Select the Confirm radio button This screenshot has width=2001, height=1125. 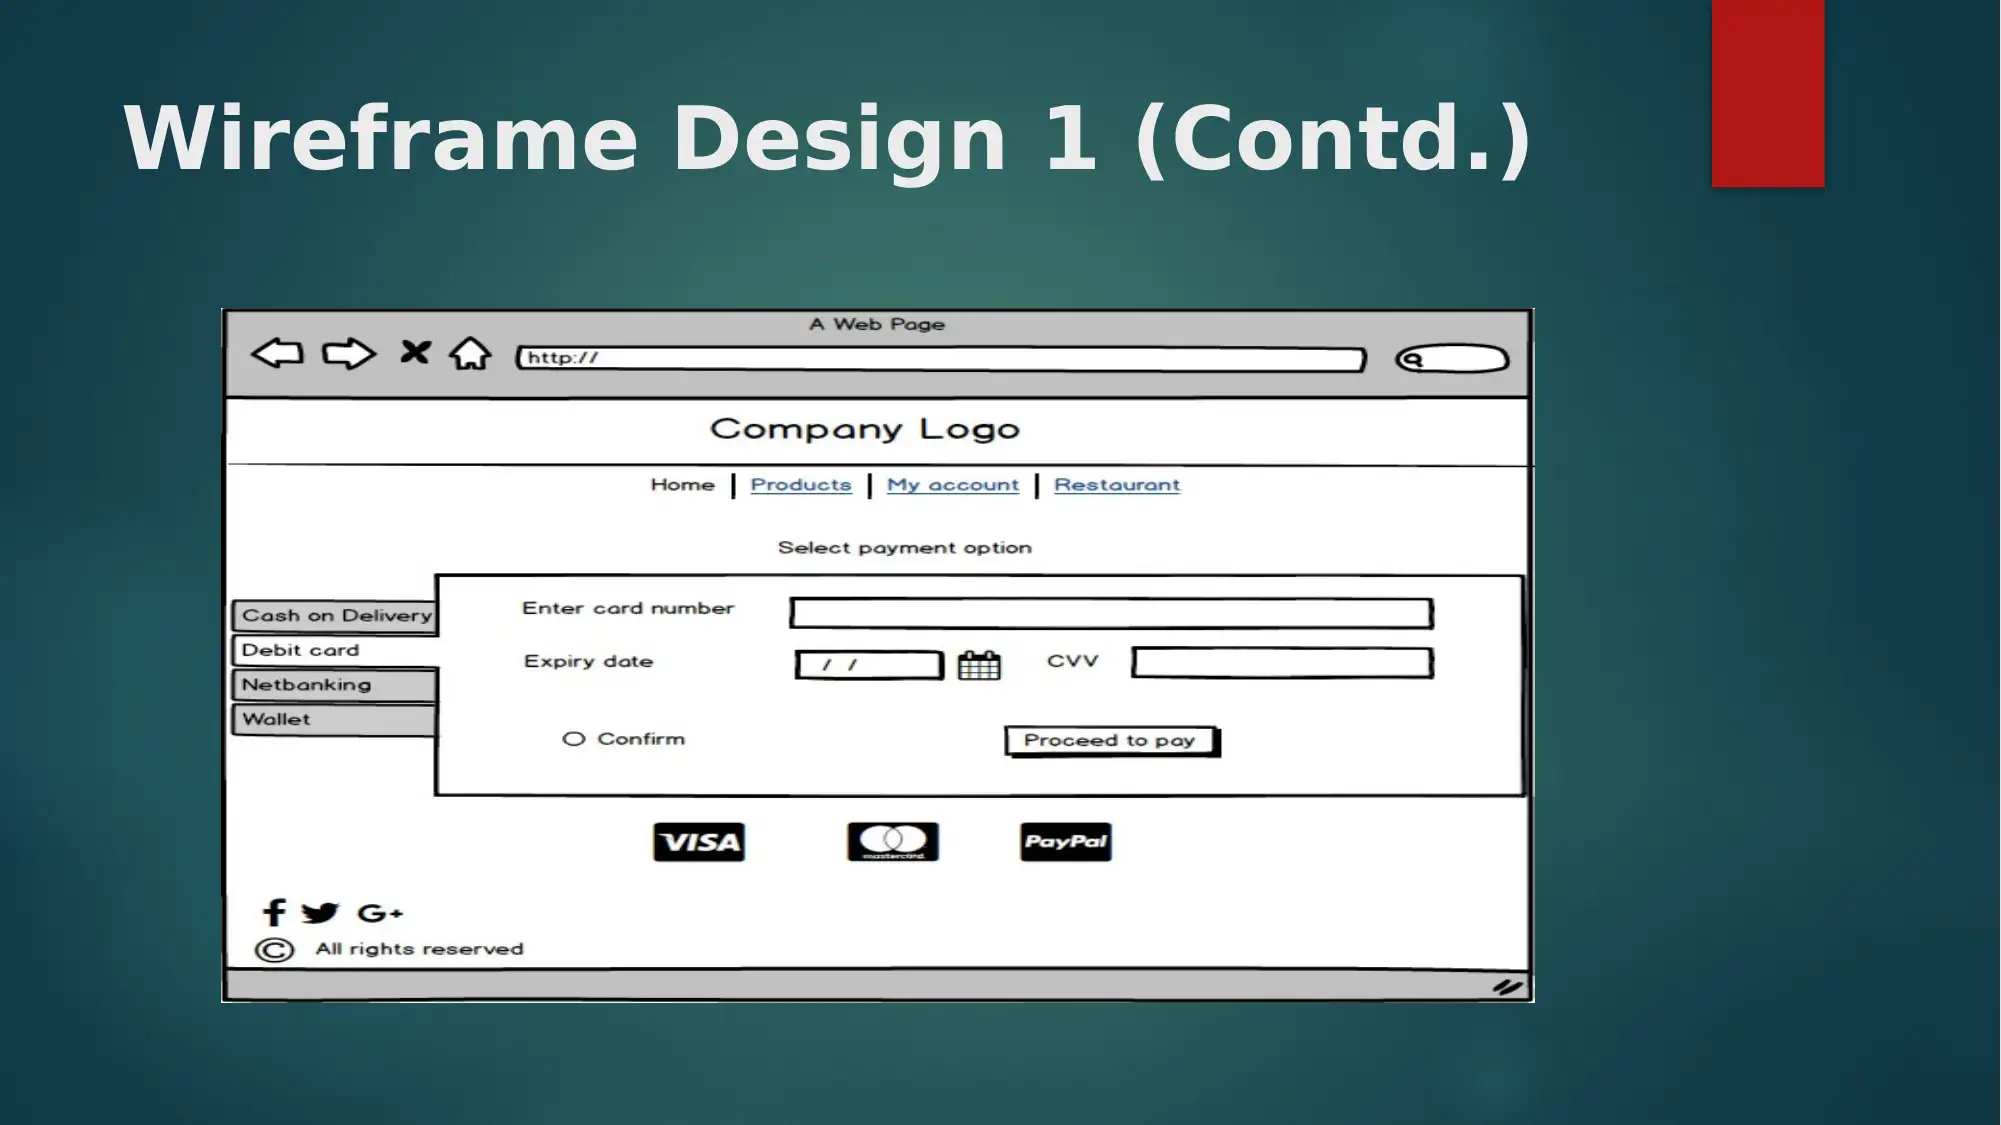570,738
